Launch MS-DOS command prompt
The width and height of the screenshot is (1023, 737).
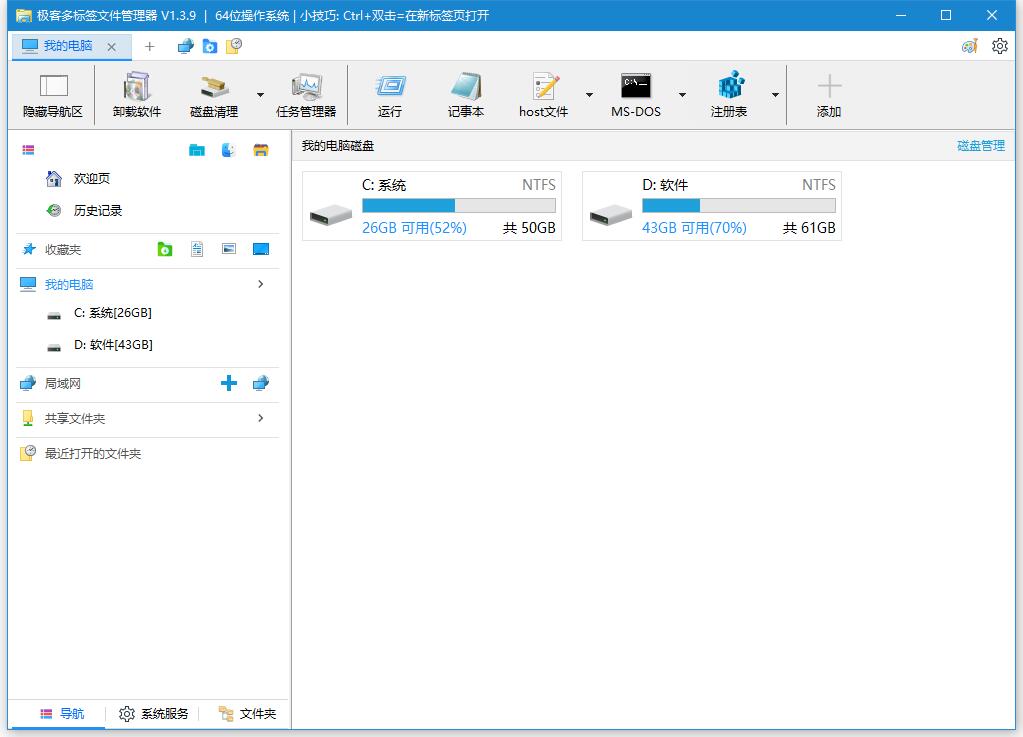tap(636, 95)
